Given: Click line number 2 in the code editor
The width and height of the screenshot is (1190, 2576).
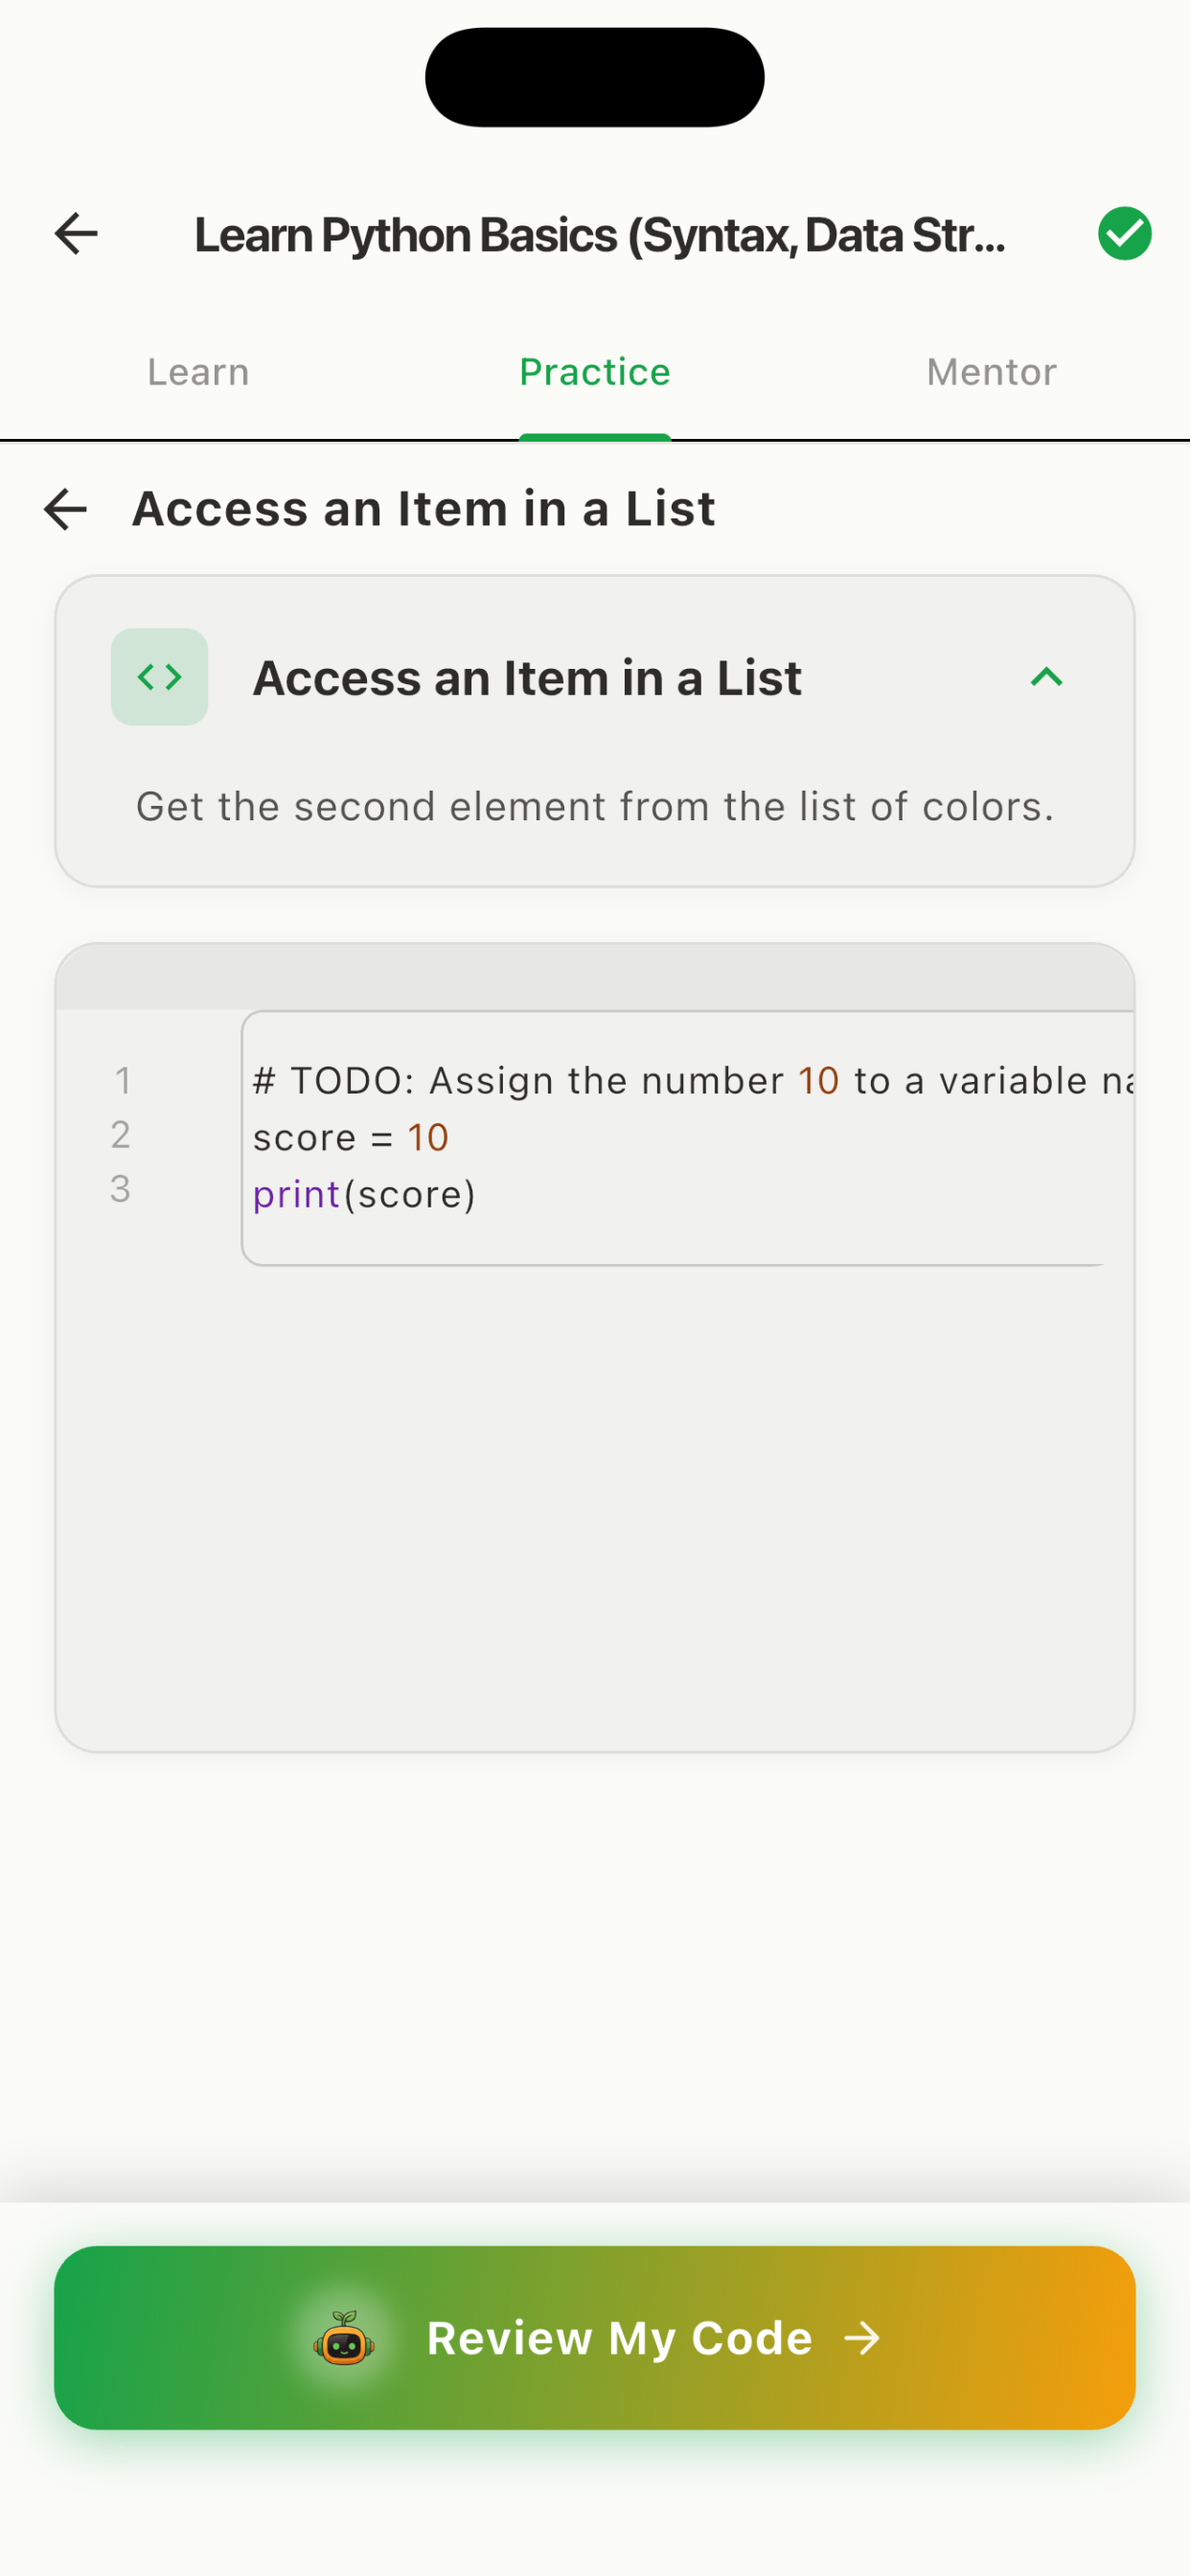Looking at the screenshot, I should point(120,1136).
